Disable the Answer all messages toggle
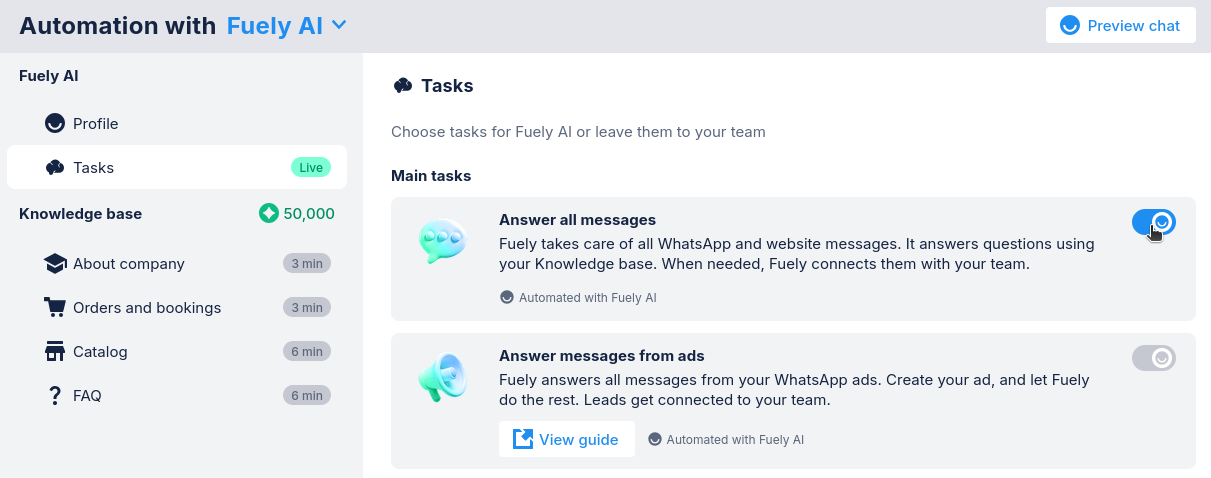 [x=1153, y=222]
